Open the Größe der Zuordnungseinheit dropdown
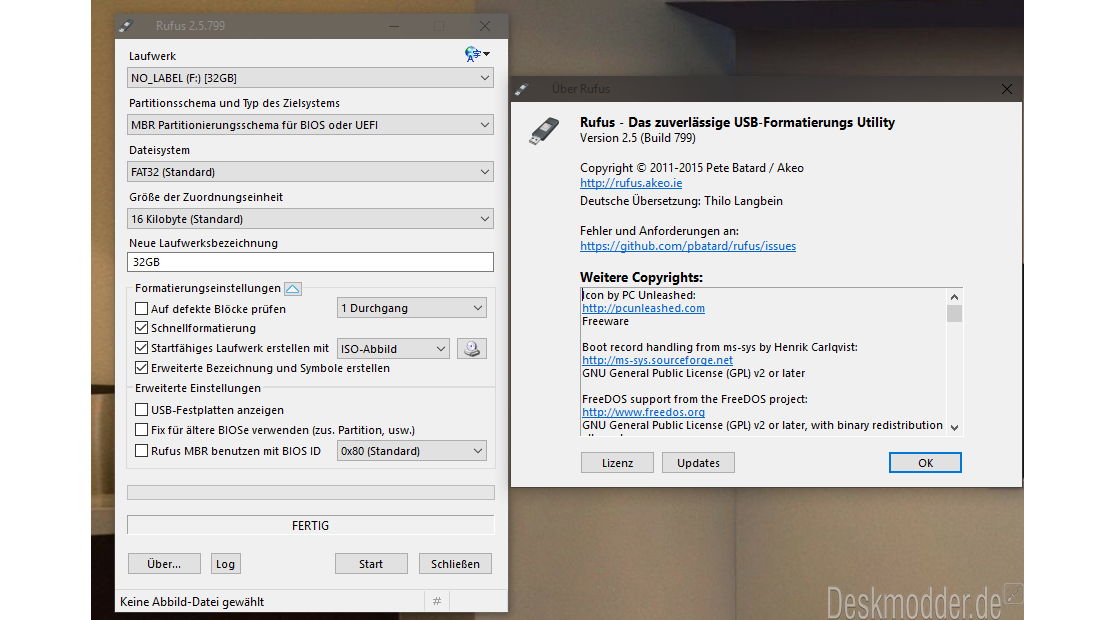Viewport: 1104px width, 620px height. click(x=310, y=219)
